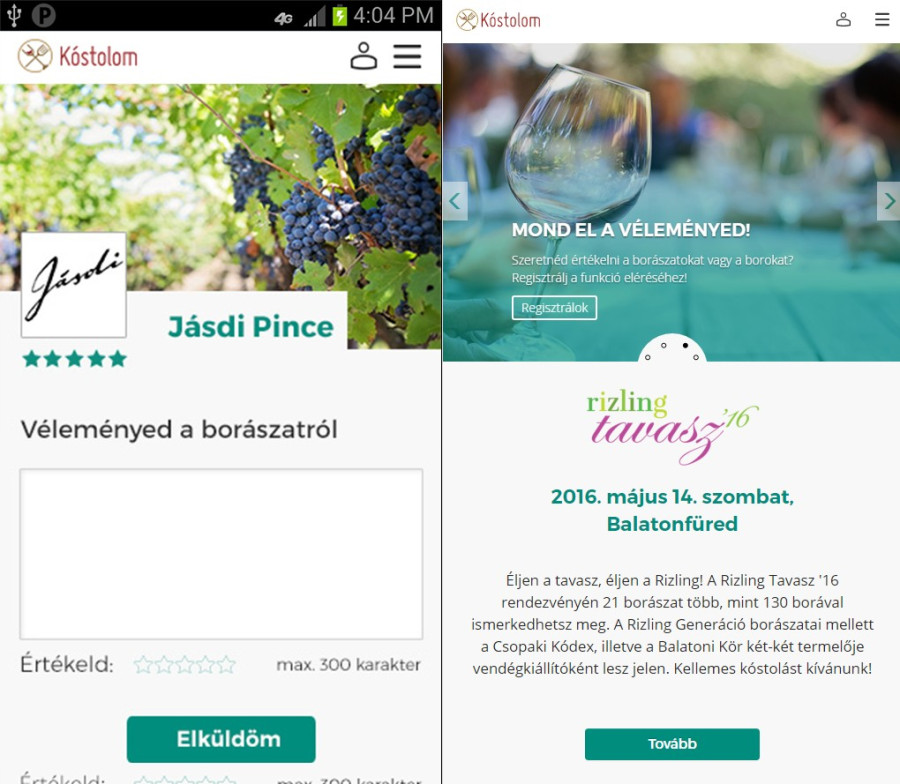Focus the winery review text area
900x784 pixels.
222,554
